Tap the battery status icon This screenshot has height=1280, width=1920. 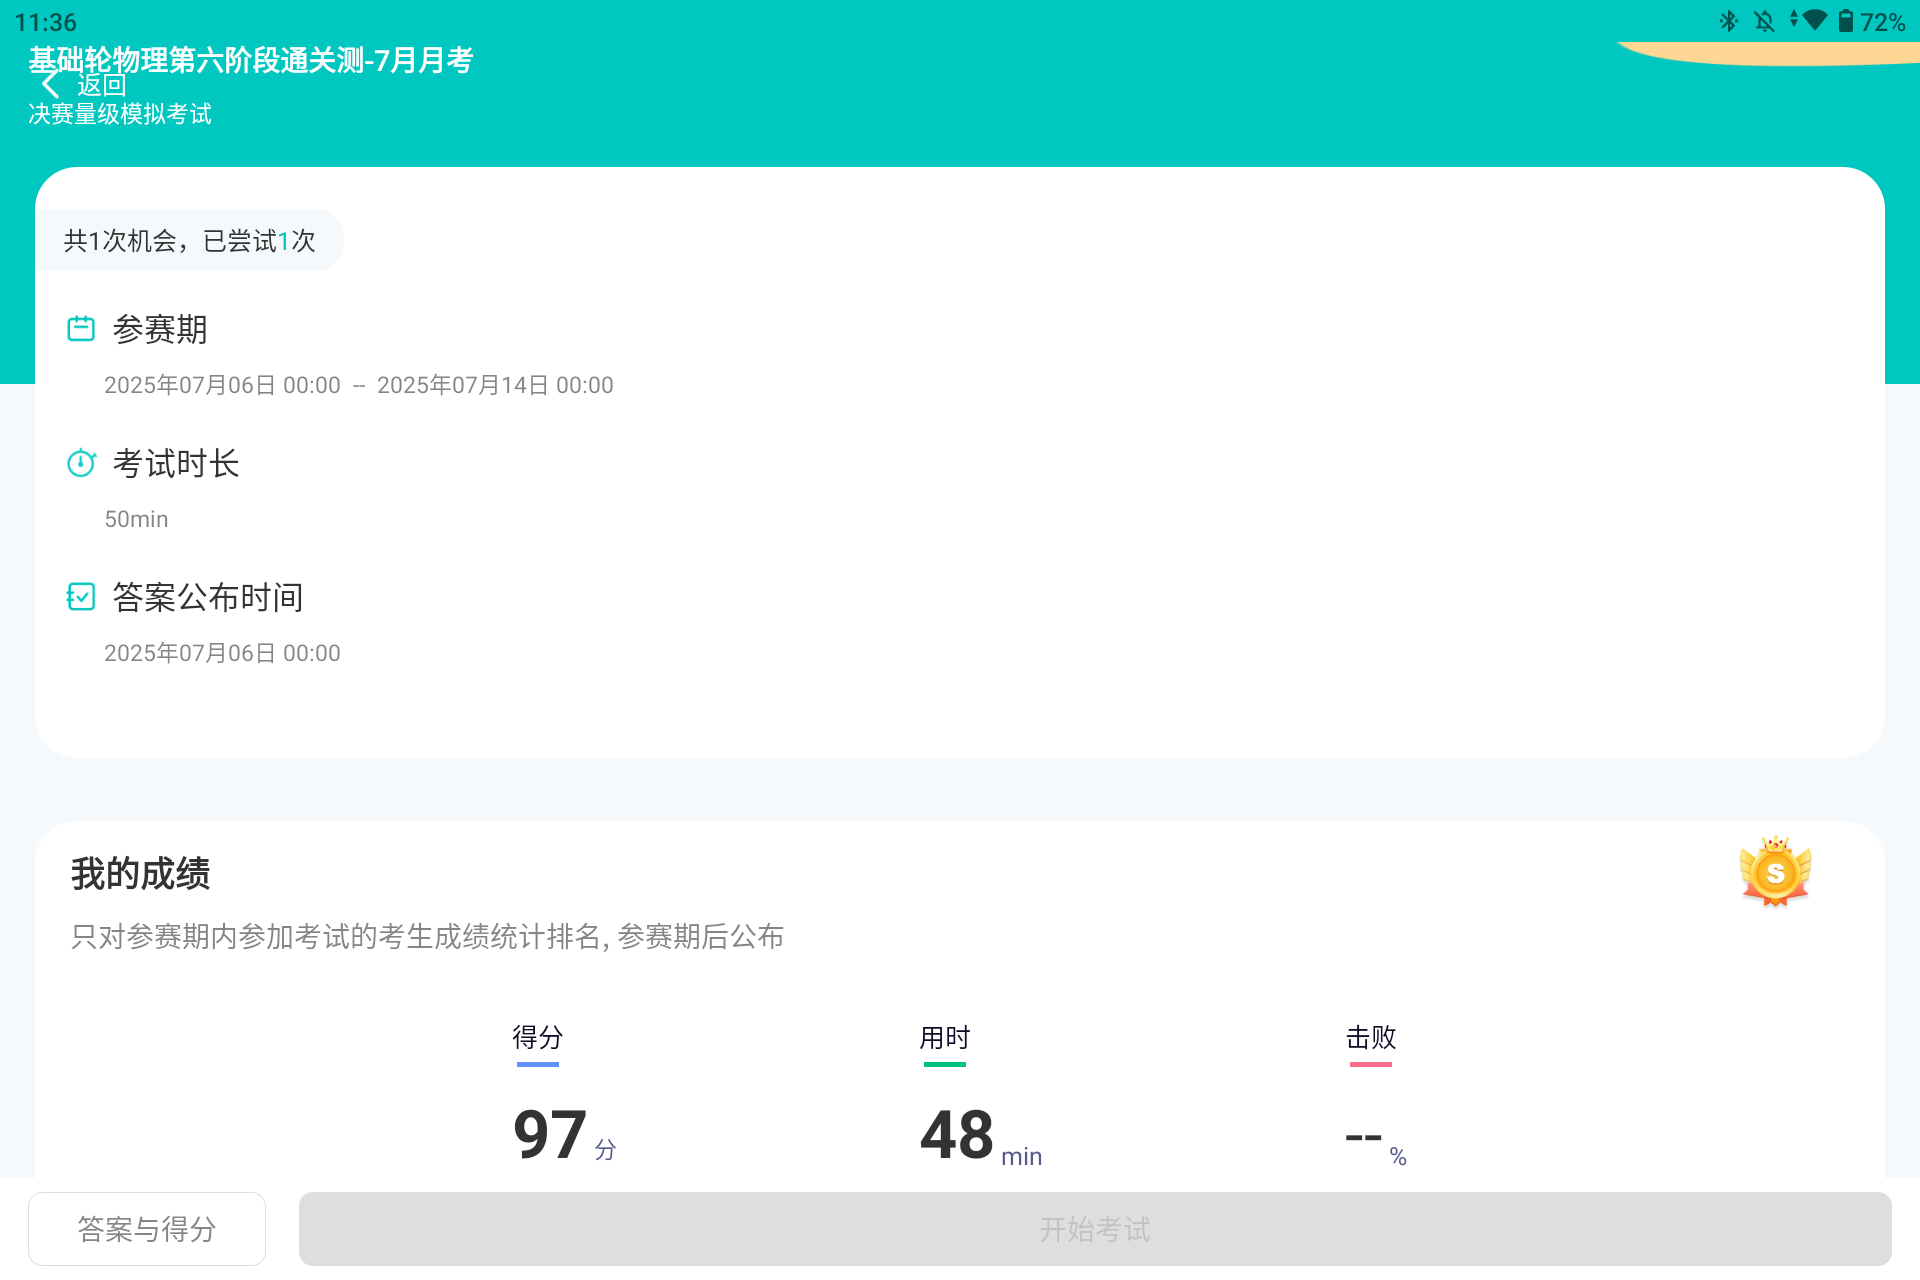[1846, 21]
